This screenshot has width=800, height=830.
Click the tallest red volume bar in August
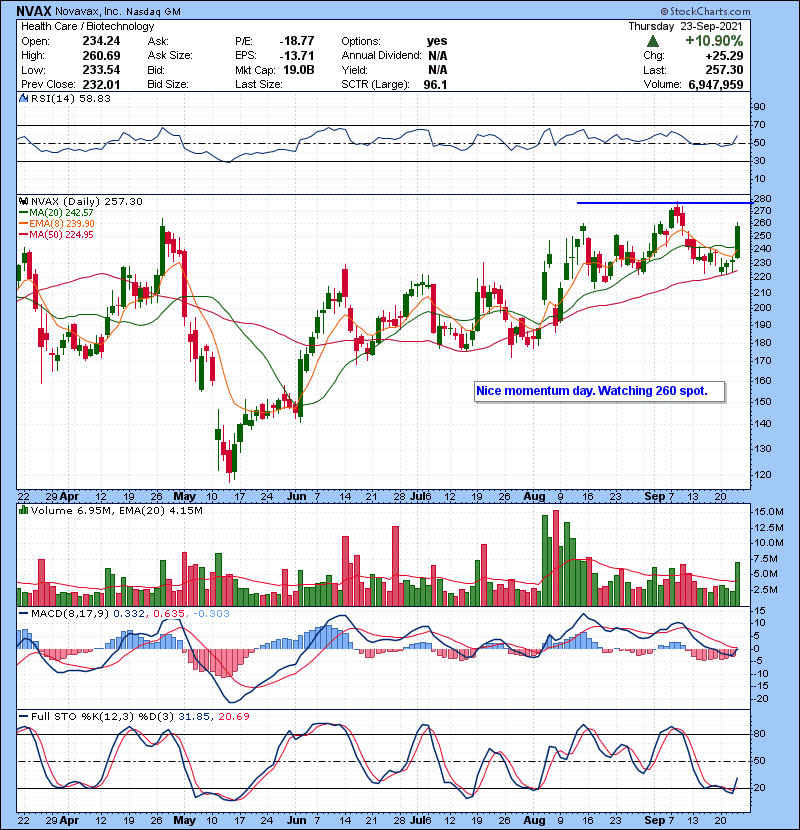[555, 558]
